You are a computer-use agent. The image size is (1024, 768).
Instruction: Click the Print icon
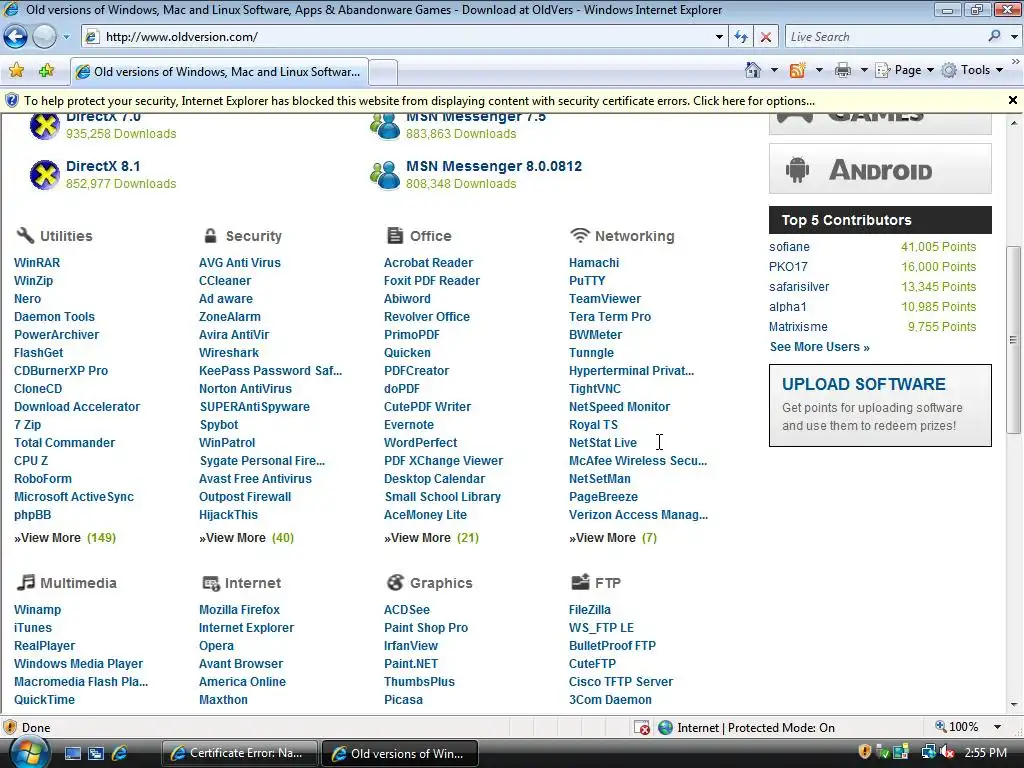(843, 70)
